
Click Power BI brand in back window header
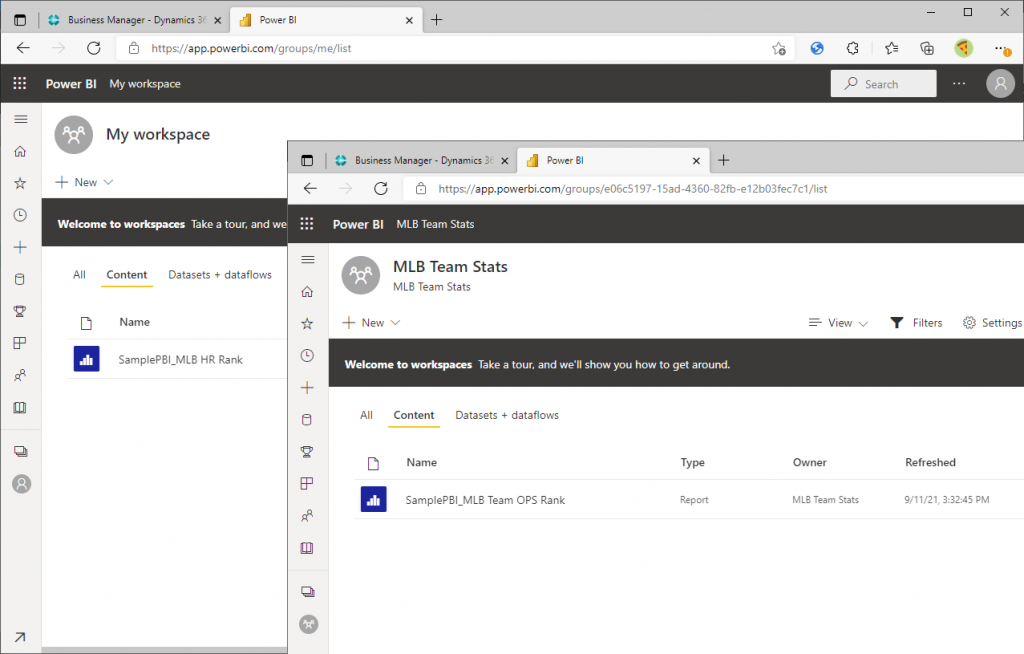[x=71, y=84]
